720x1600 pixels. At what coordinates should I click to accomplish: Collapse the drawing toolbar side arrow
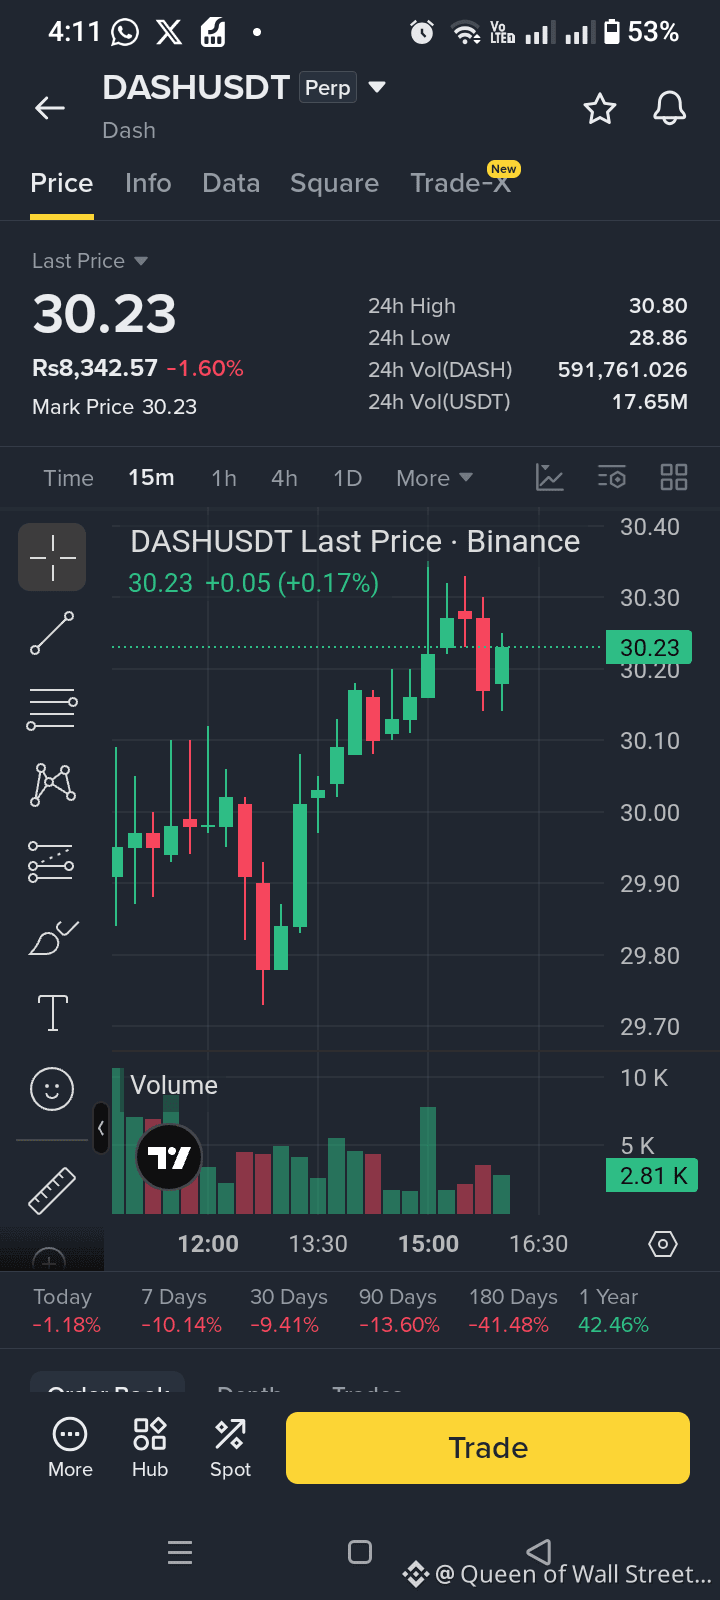coord(100,1128)
